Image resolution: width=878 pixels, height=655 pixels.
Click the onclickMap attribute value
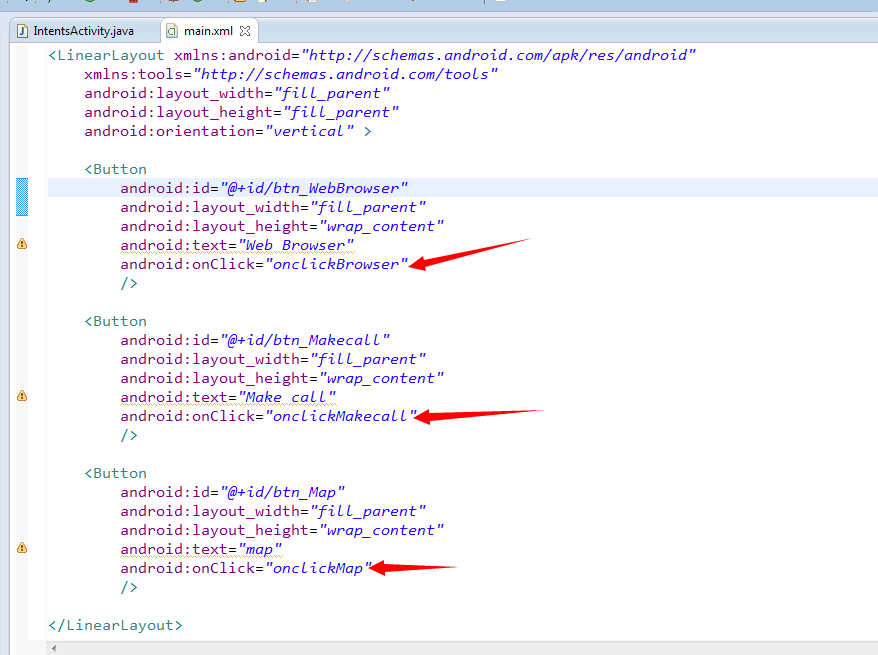319,569
